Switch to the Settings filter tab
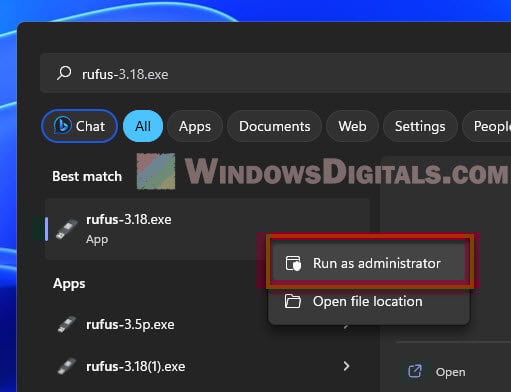Screen dimensions: 511x392 click(420, 126)
